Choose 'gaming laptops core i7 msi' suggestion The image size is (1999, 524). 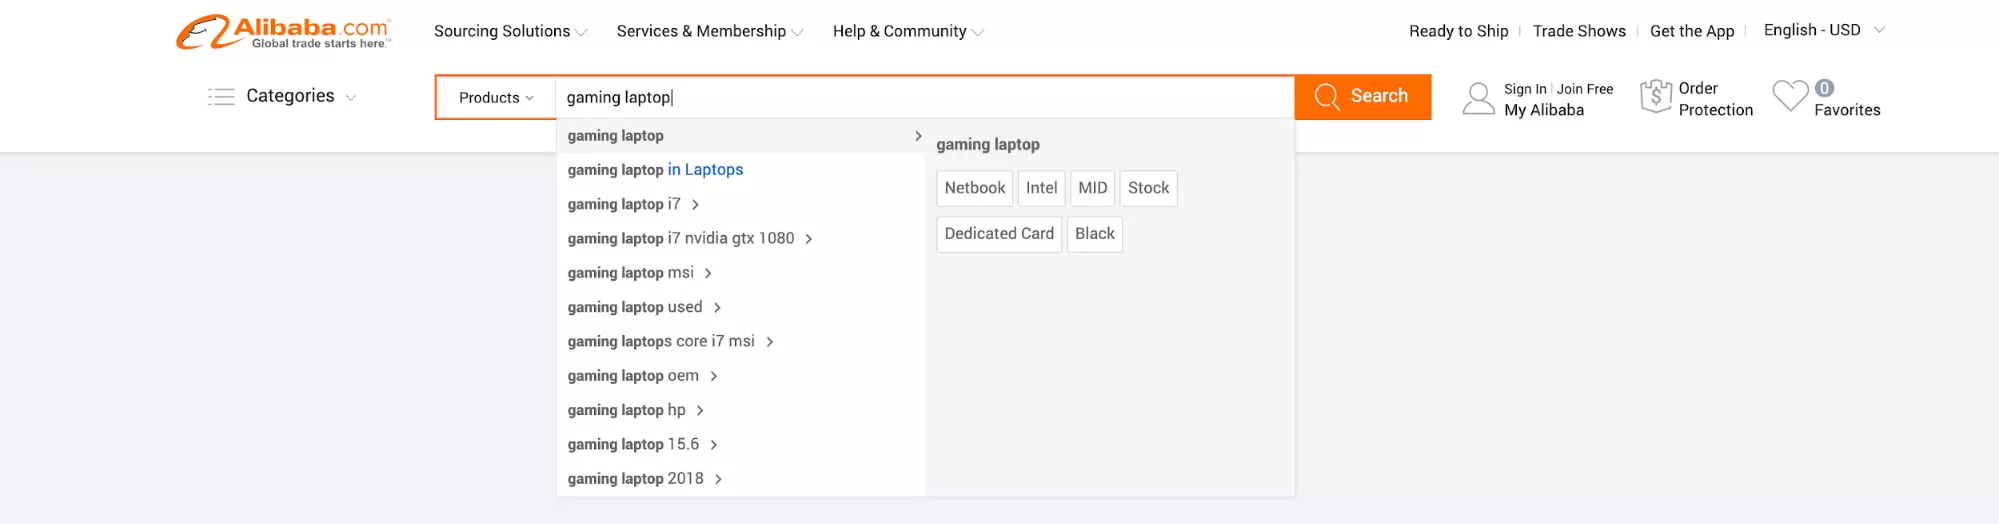click(x=741, y=341)
